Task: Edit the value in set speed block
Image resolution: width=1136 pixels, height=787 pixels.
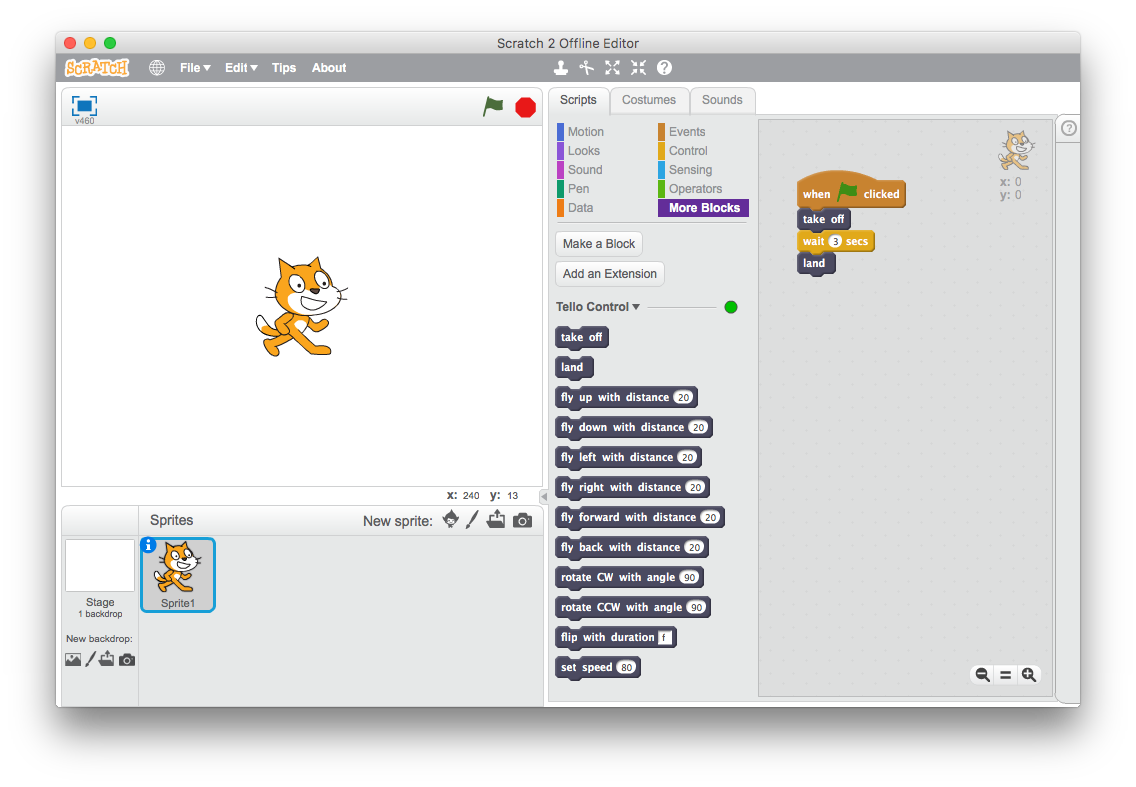Action: 627,667
